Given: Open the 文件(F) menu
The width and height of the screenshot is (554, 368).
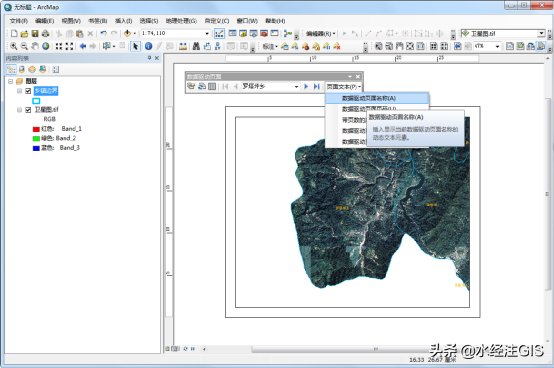Looking at the screenshot, I should point(19,21).
